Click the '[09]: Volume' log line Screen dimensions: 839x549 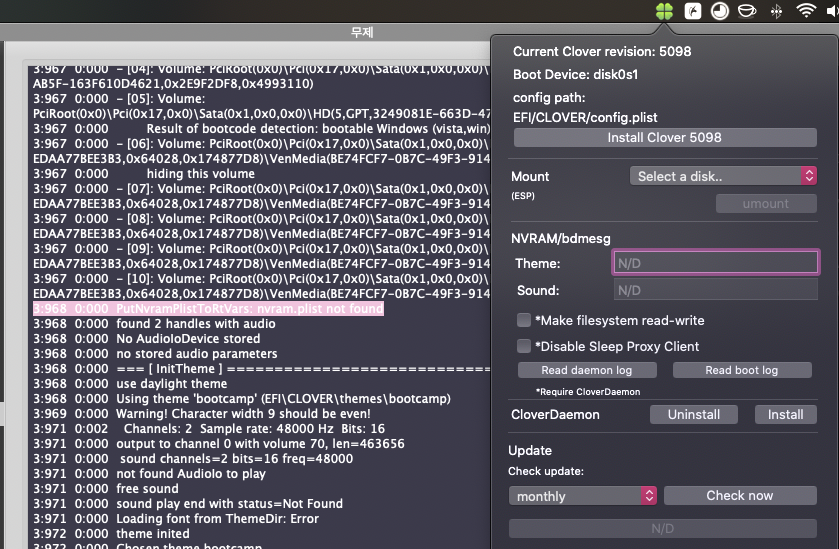tap(261, 249)
